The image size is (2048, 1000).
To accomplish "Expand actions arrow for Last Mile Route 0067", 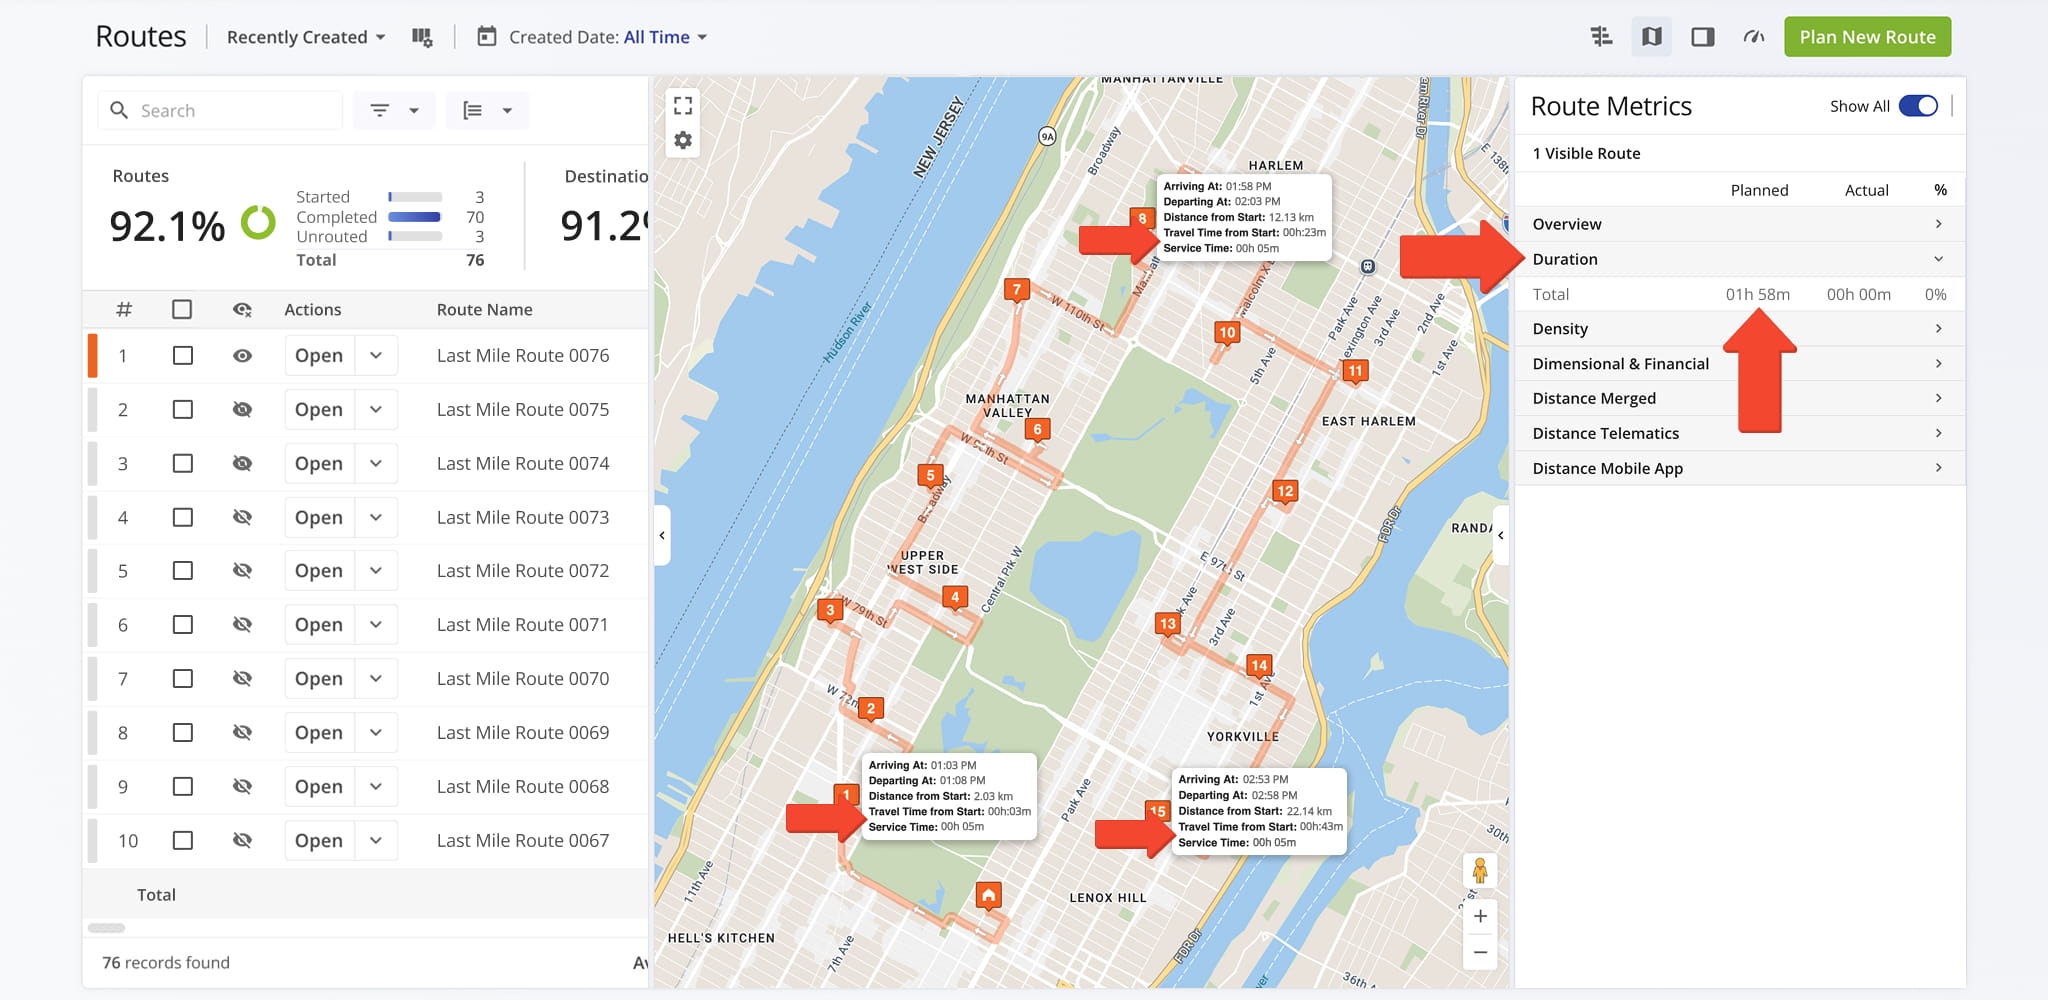I will click(376, 841).
